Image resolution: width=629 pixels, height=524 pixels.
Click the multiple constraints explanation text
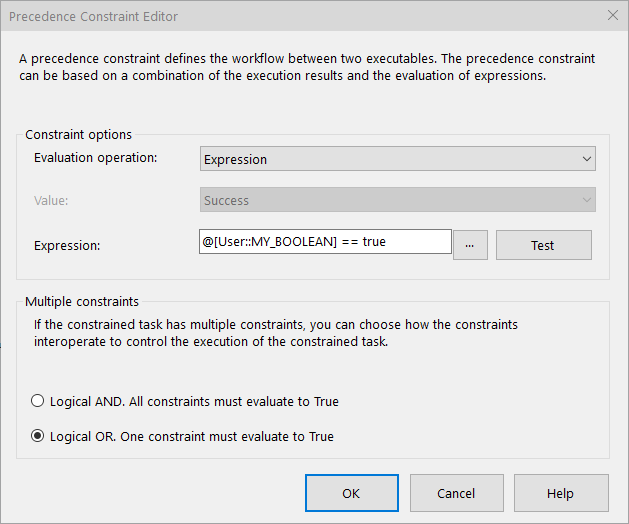tap(275, 334)
